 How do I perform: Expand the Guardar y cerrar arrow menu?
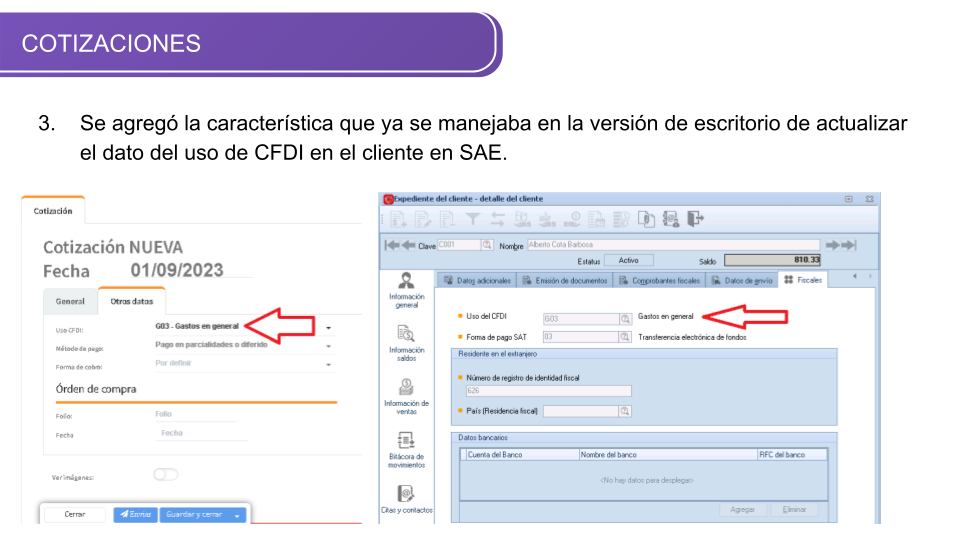pos(237,515)
